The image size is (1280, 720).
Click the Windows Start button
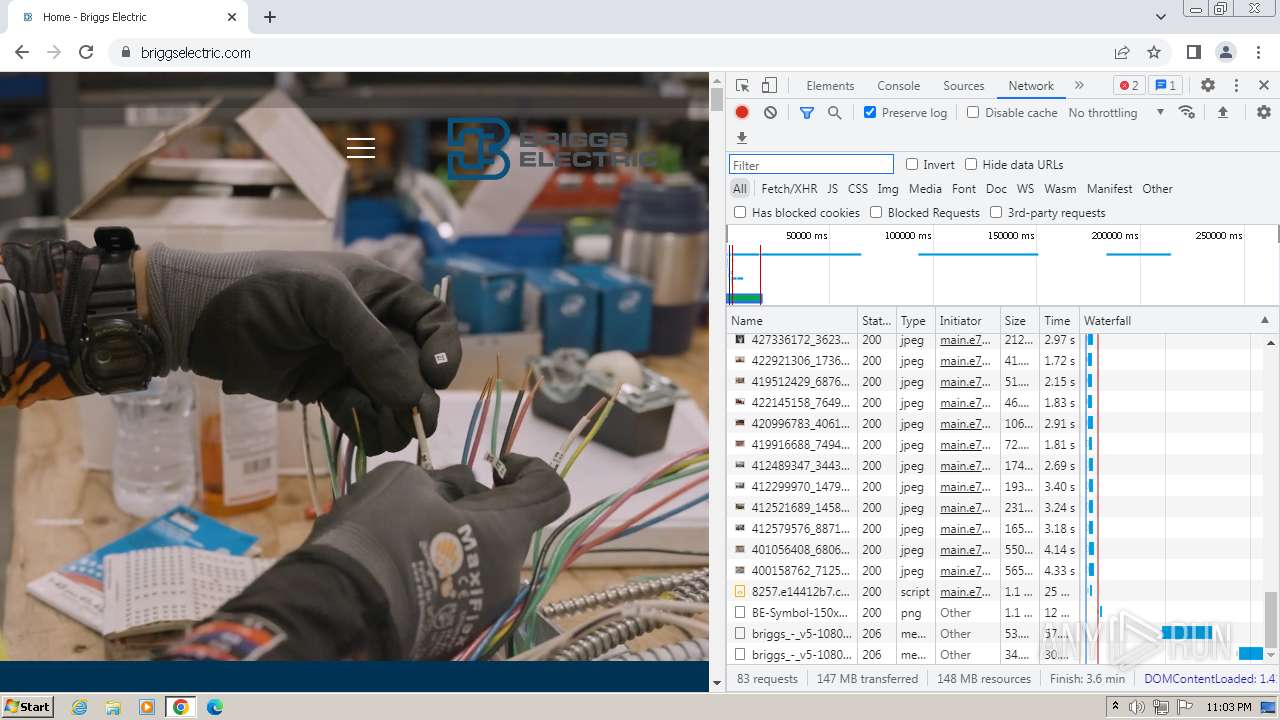point(27,707)
